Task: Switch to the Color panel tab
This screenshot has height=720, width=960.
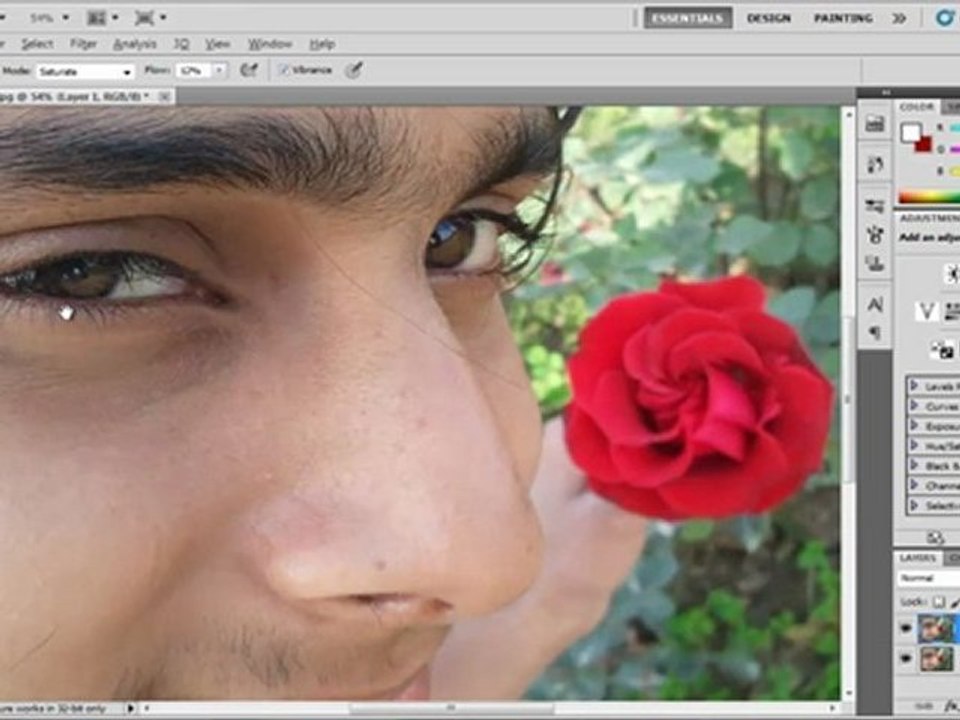Action: (x=917, y=107)
